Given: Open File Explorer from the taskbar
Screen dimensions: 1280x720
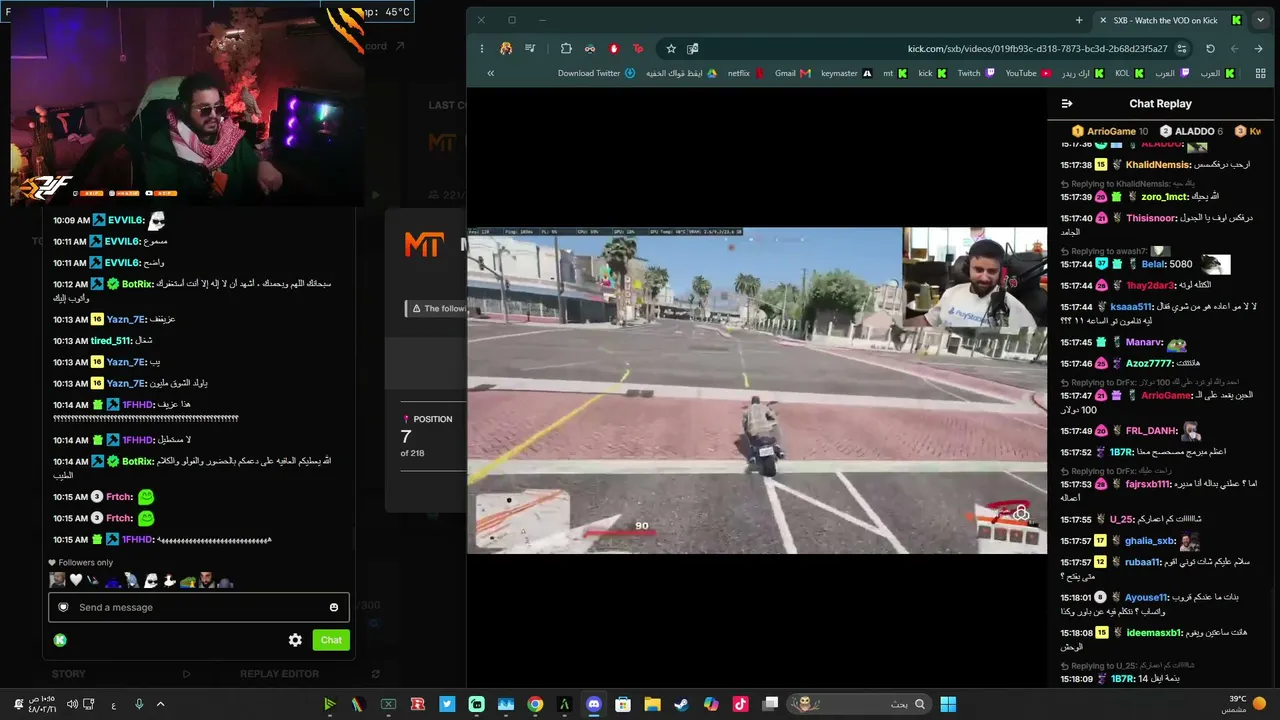Looking at the screenshot, I should [652, 704].
